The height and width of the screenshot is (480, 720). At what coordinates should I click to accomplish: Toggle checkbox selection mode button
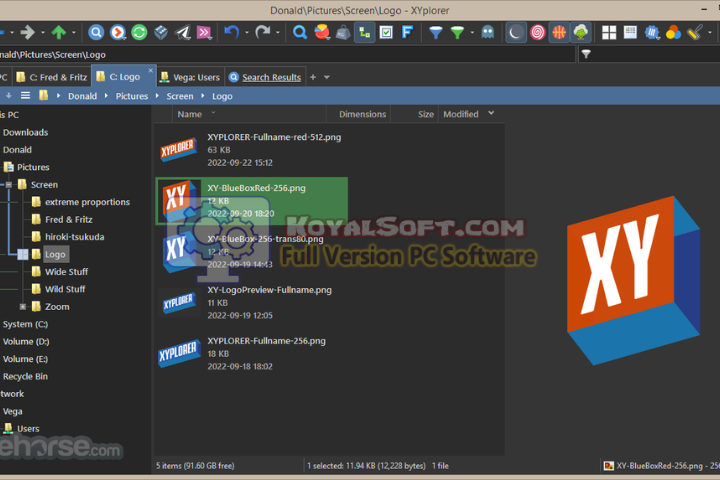coord(386,32)
